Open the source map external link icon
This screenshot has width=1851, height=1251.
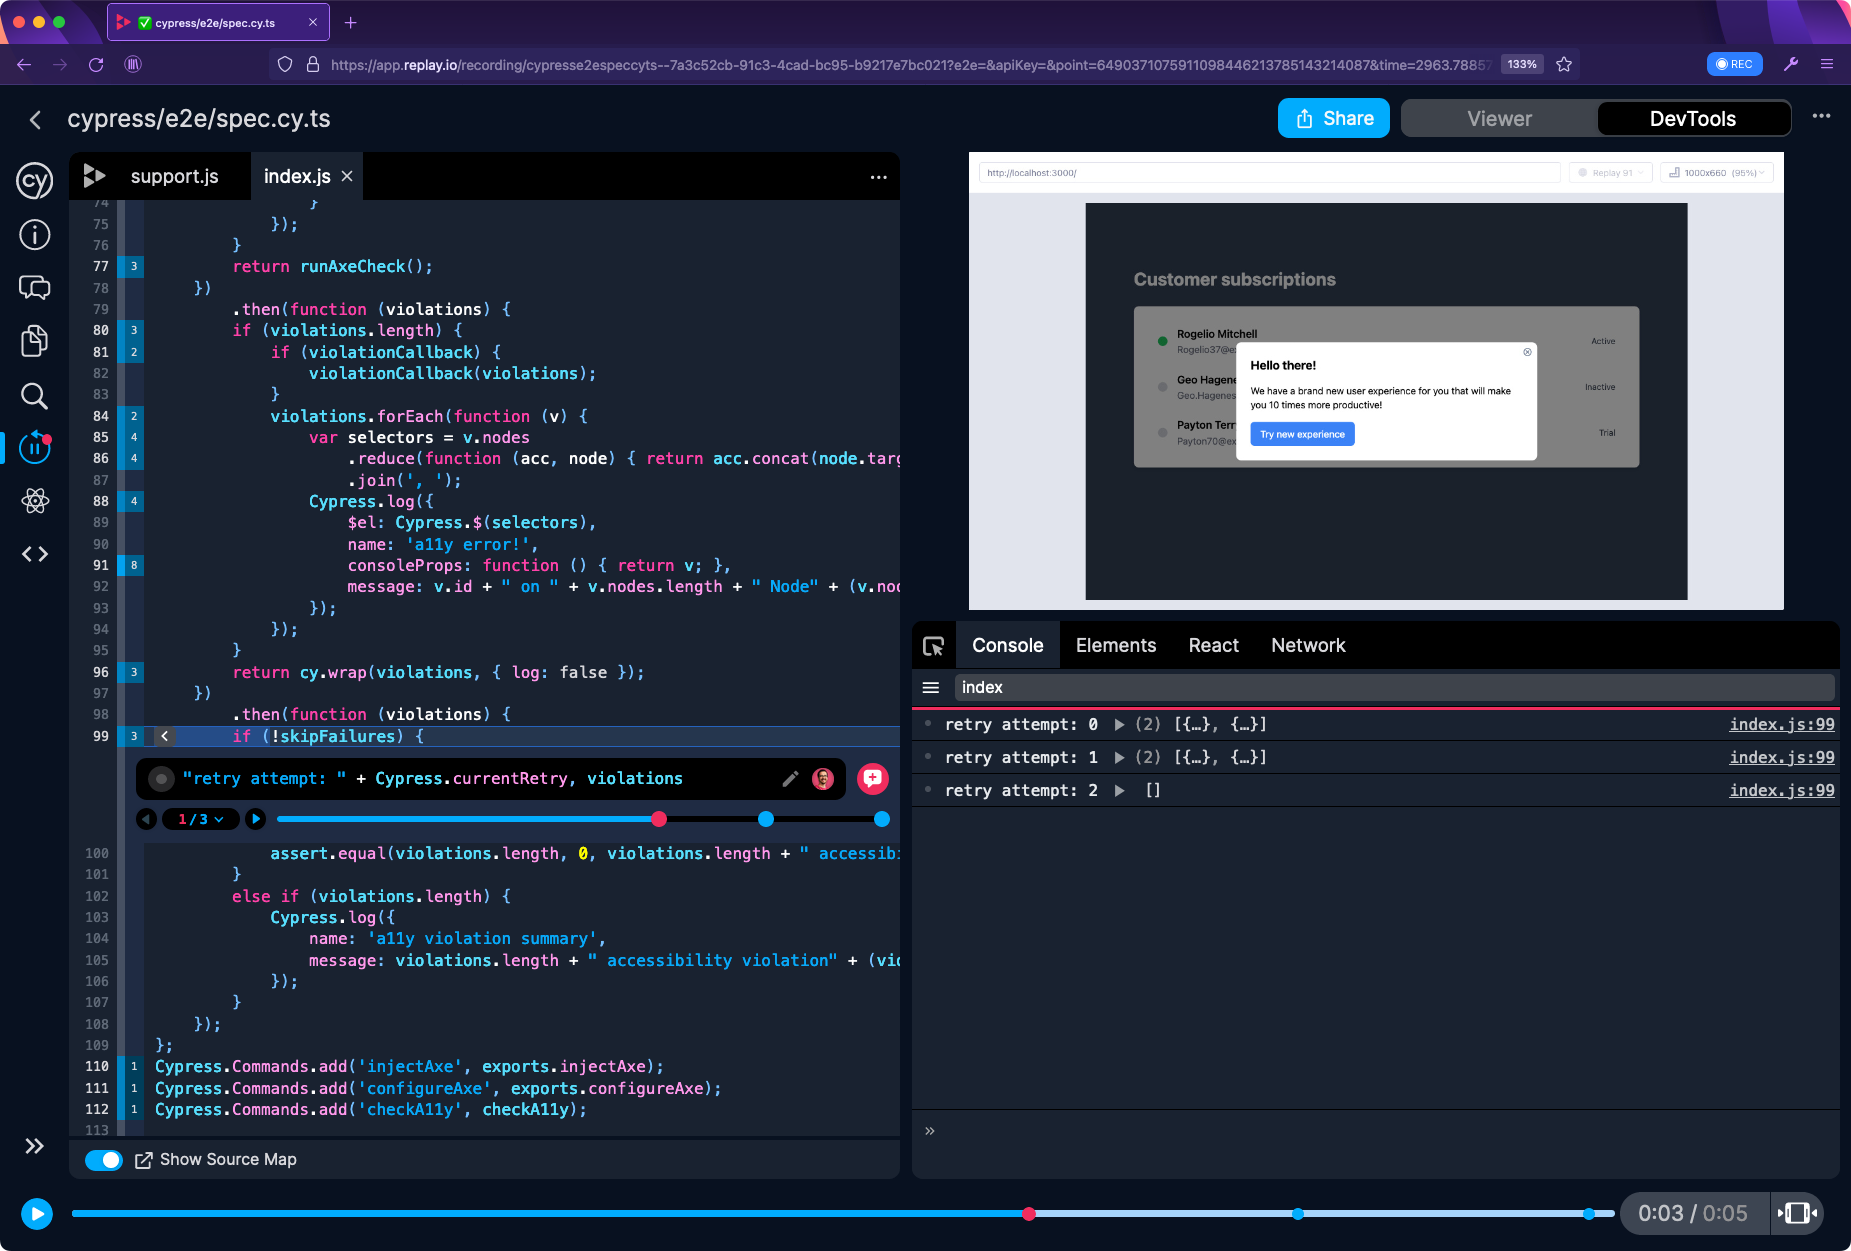pyautogui.click(x=144, y=1160)
